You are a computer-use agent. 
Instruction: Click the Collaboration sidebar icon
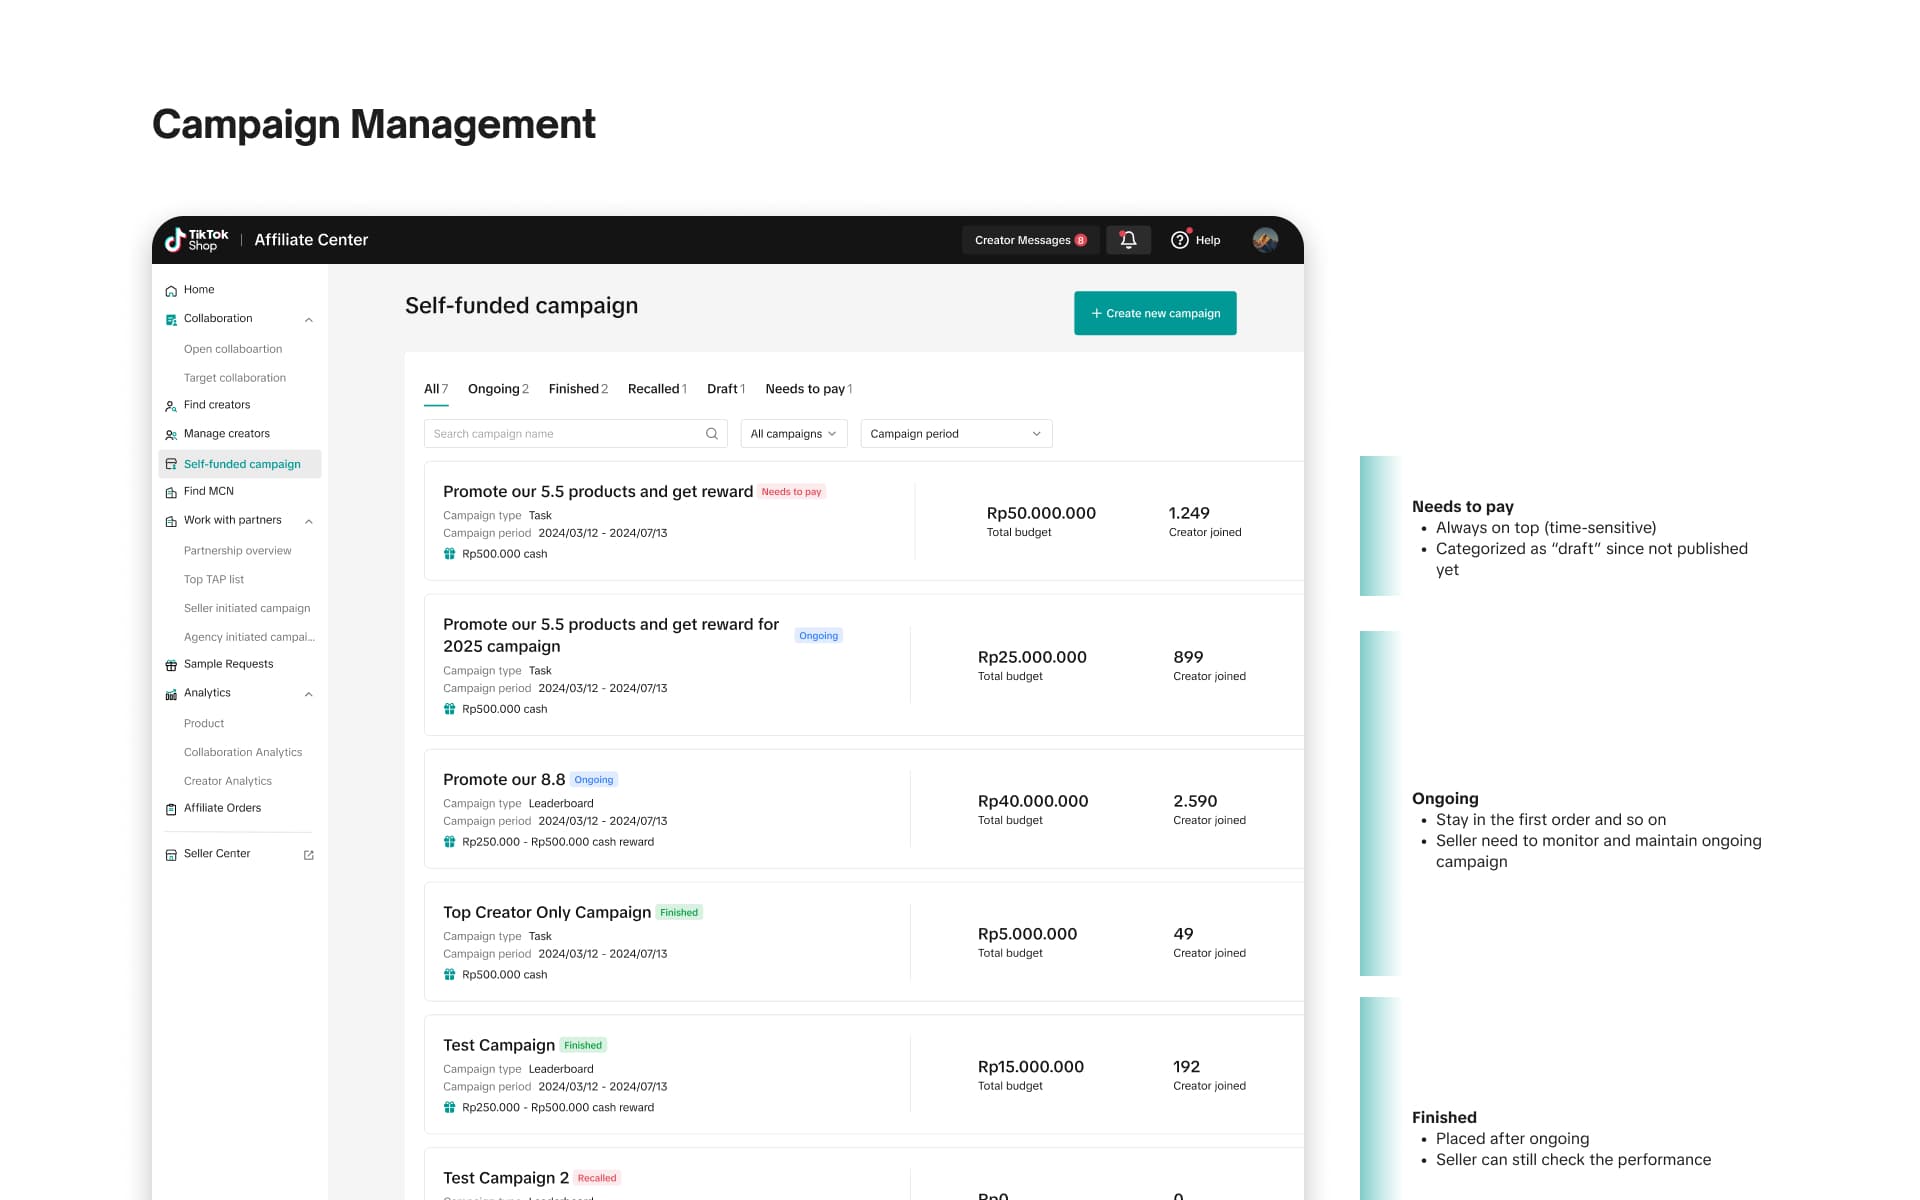pos(171,320)
